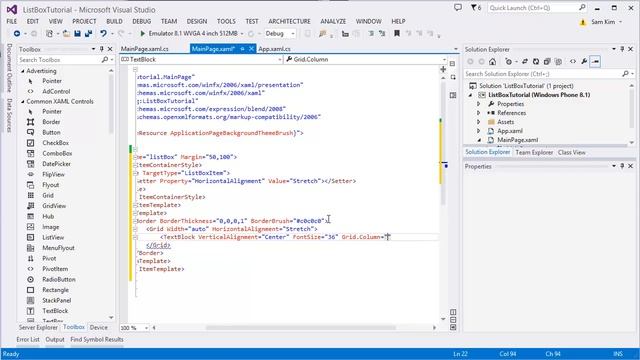Toggle Preview Selected Items in Solution Explorer
Image resolution: width=640 pixels, height=360 pixels.
point(595,62)
